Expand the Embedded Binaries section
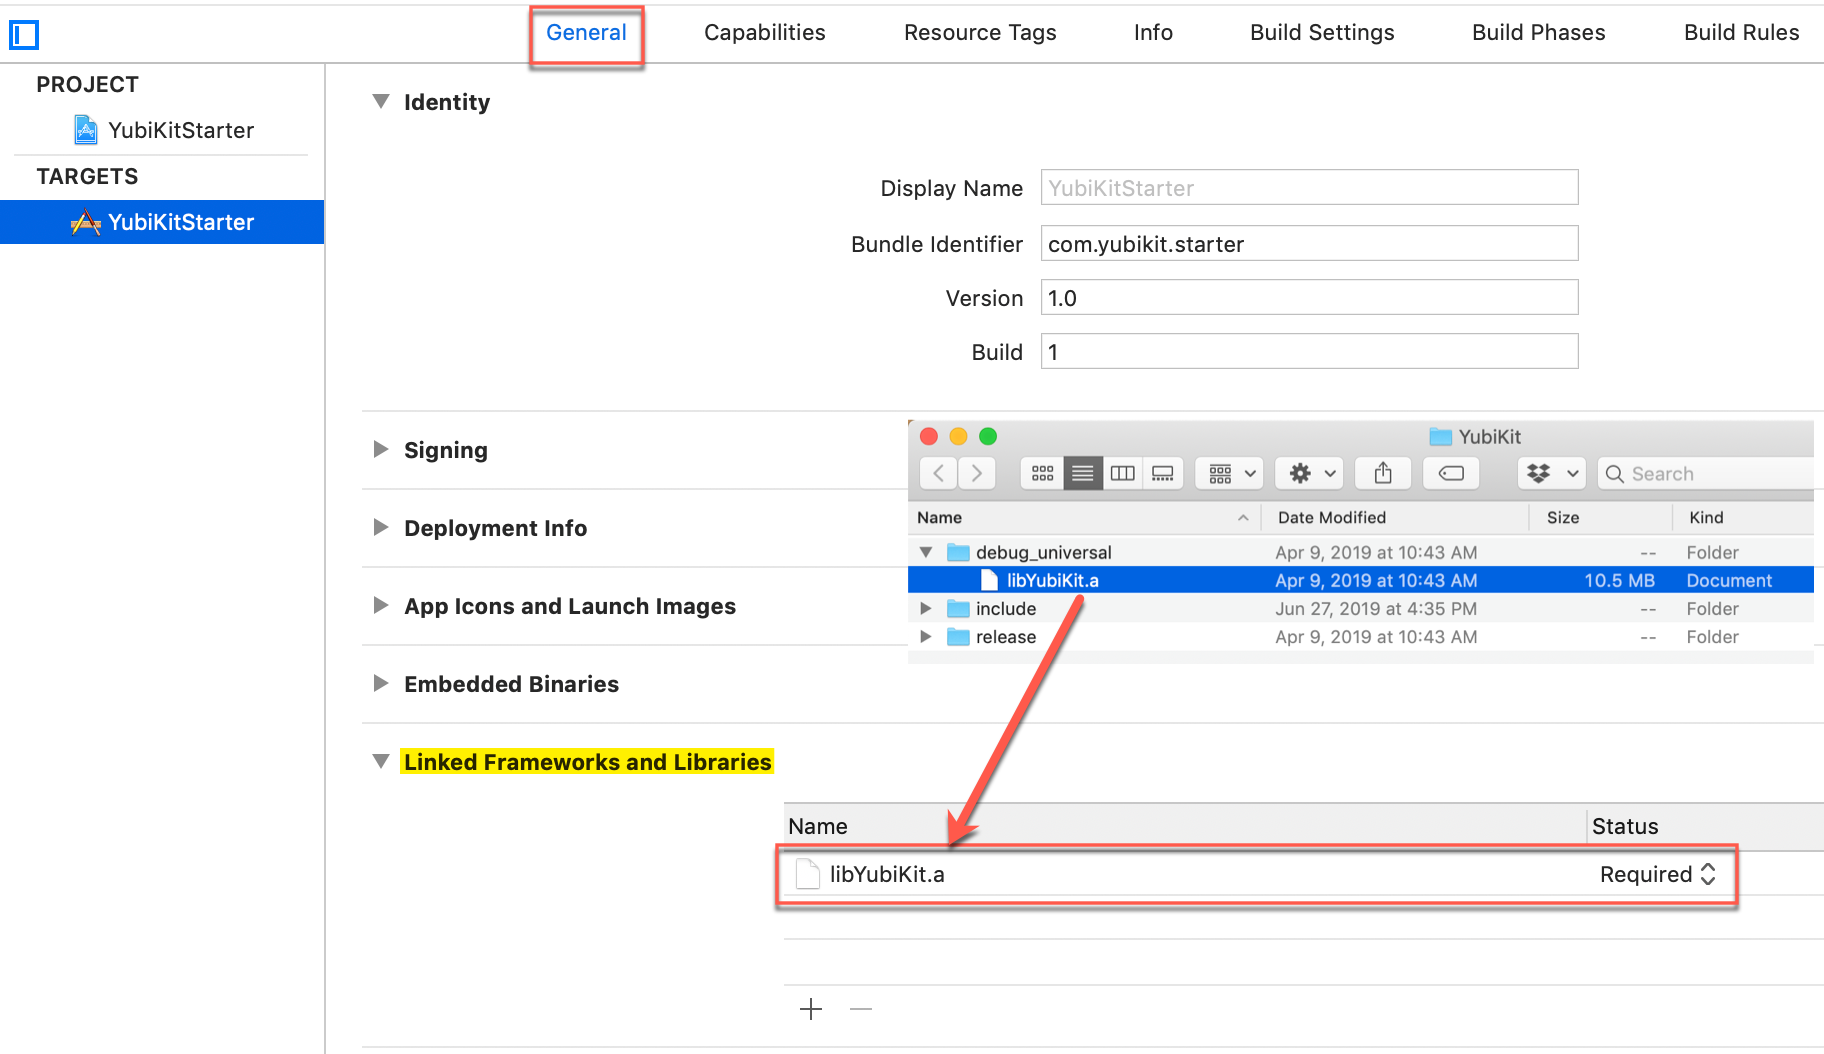1824x1054 pixels. pos(381,683)
